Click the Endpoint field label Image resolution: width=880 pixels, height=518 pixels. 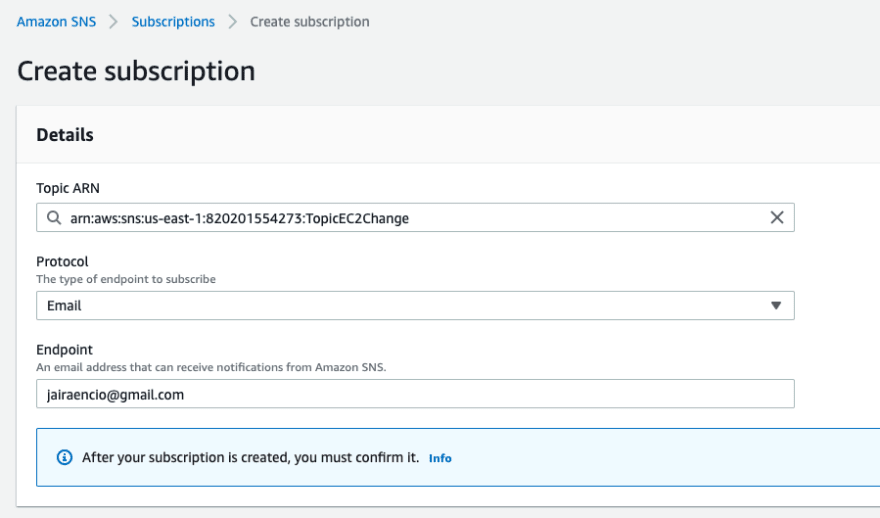(65, 350)
